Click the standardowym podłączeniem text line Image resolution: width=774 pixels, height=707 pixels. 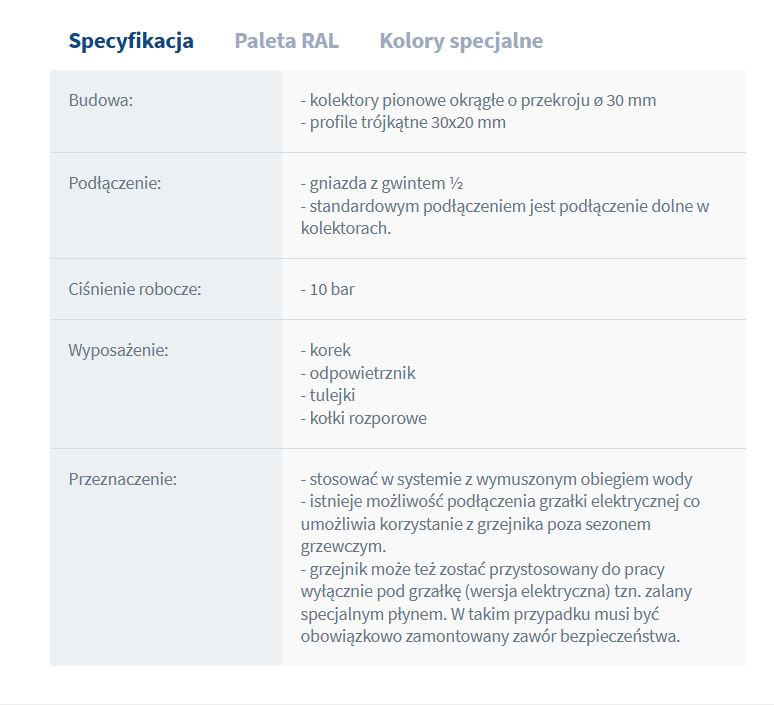tap(505, 206)
